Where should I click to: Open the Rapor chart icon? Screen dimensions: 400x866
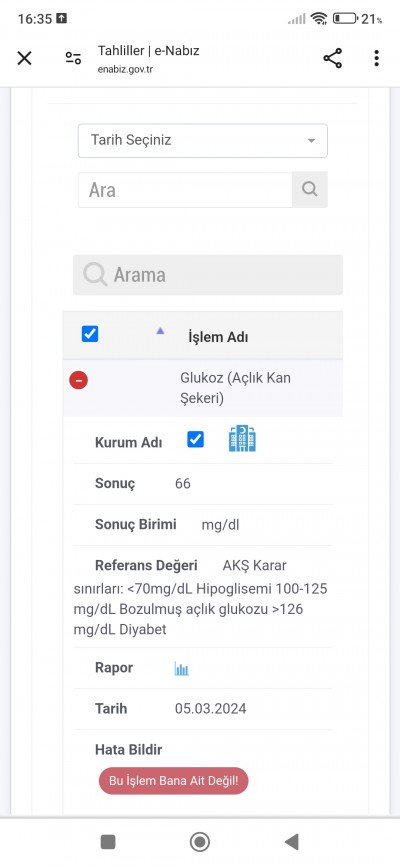point(181,669)
